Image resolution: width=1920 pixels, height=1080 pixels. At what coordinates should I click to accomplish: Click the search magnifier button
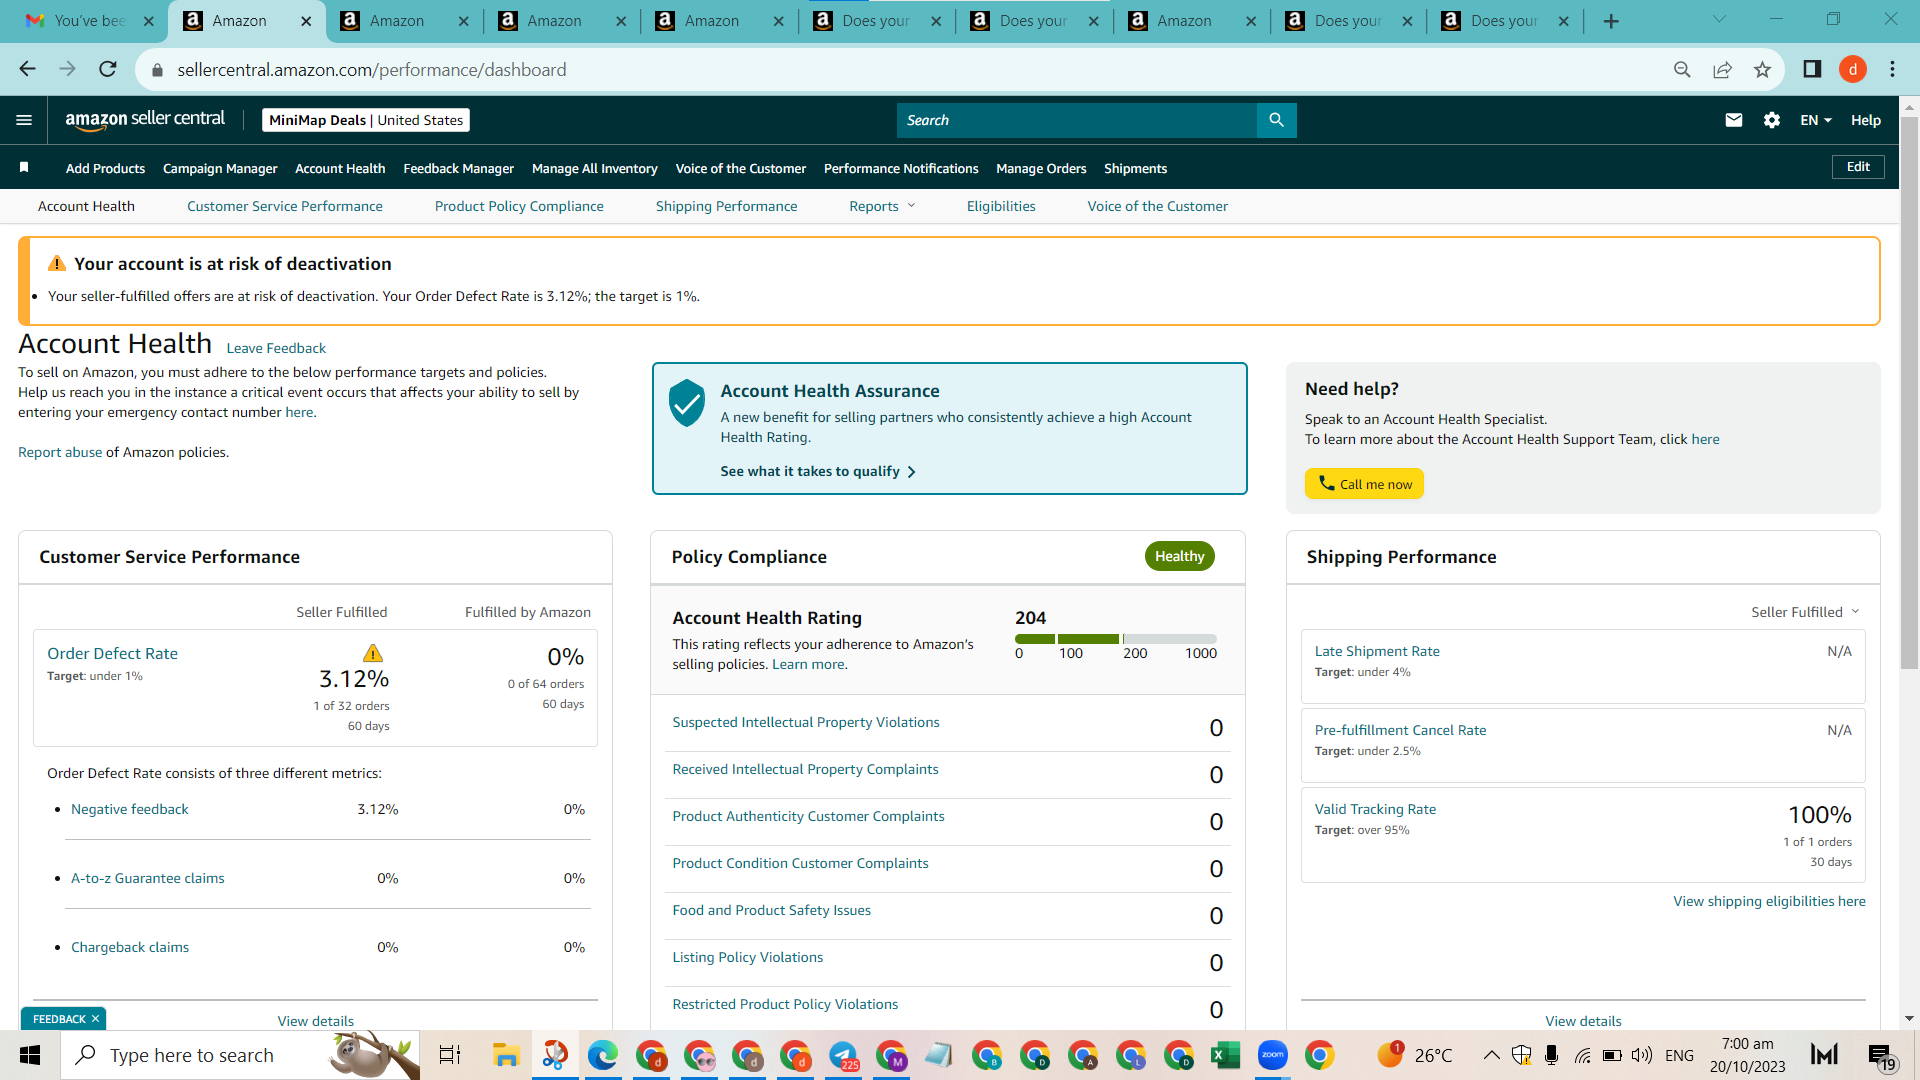click(x=1276, y=120)
